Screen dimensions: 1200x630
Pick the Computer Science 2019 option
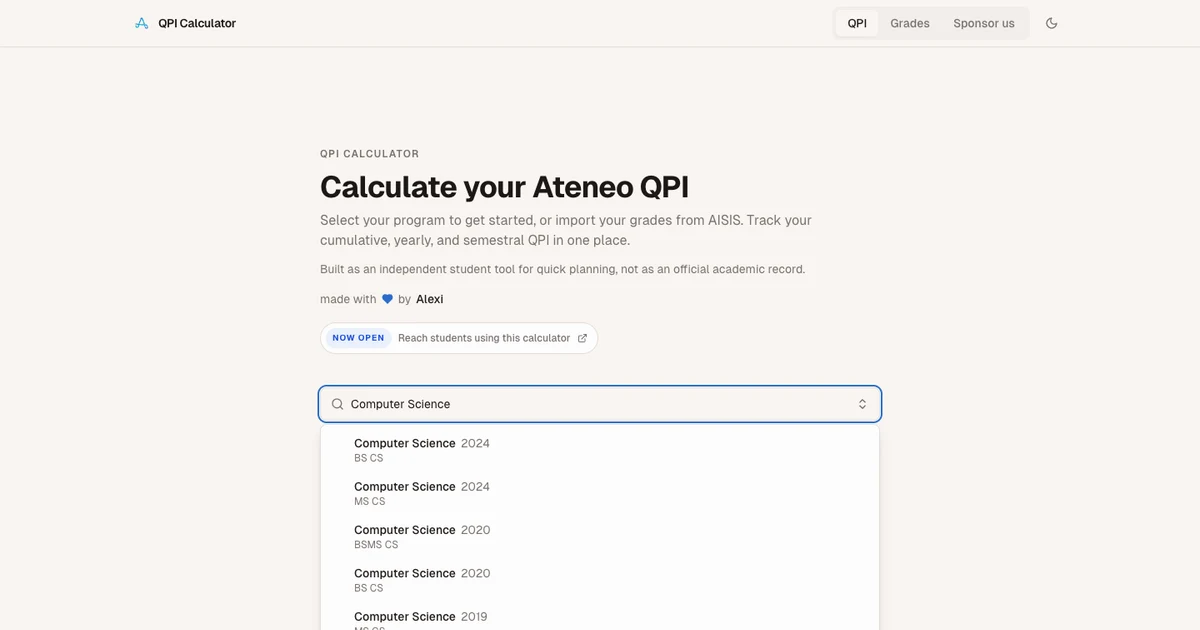600,617
